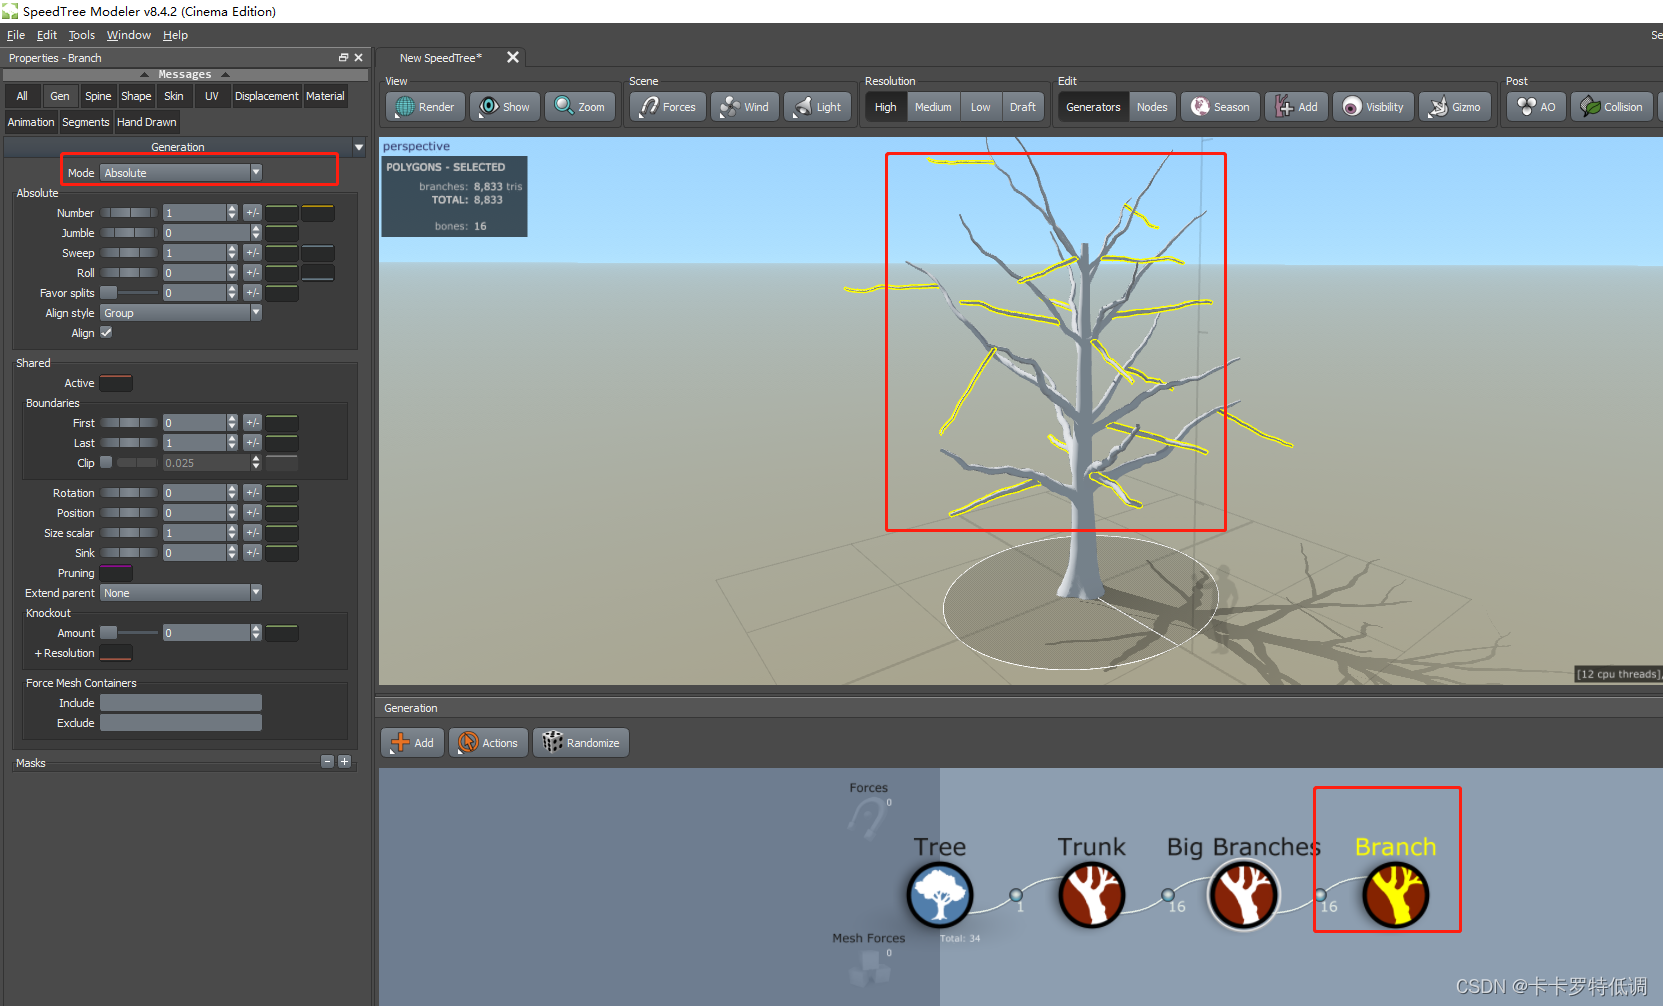Open the Gizmo options

point(1455,107)
